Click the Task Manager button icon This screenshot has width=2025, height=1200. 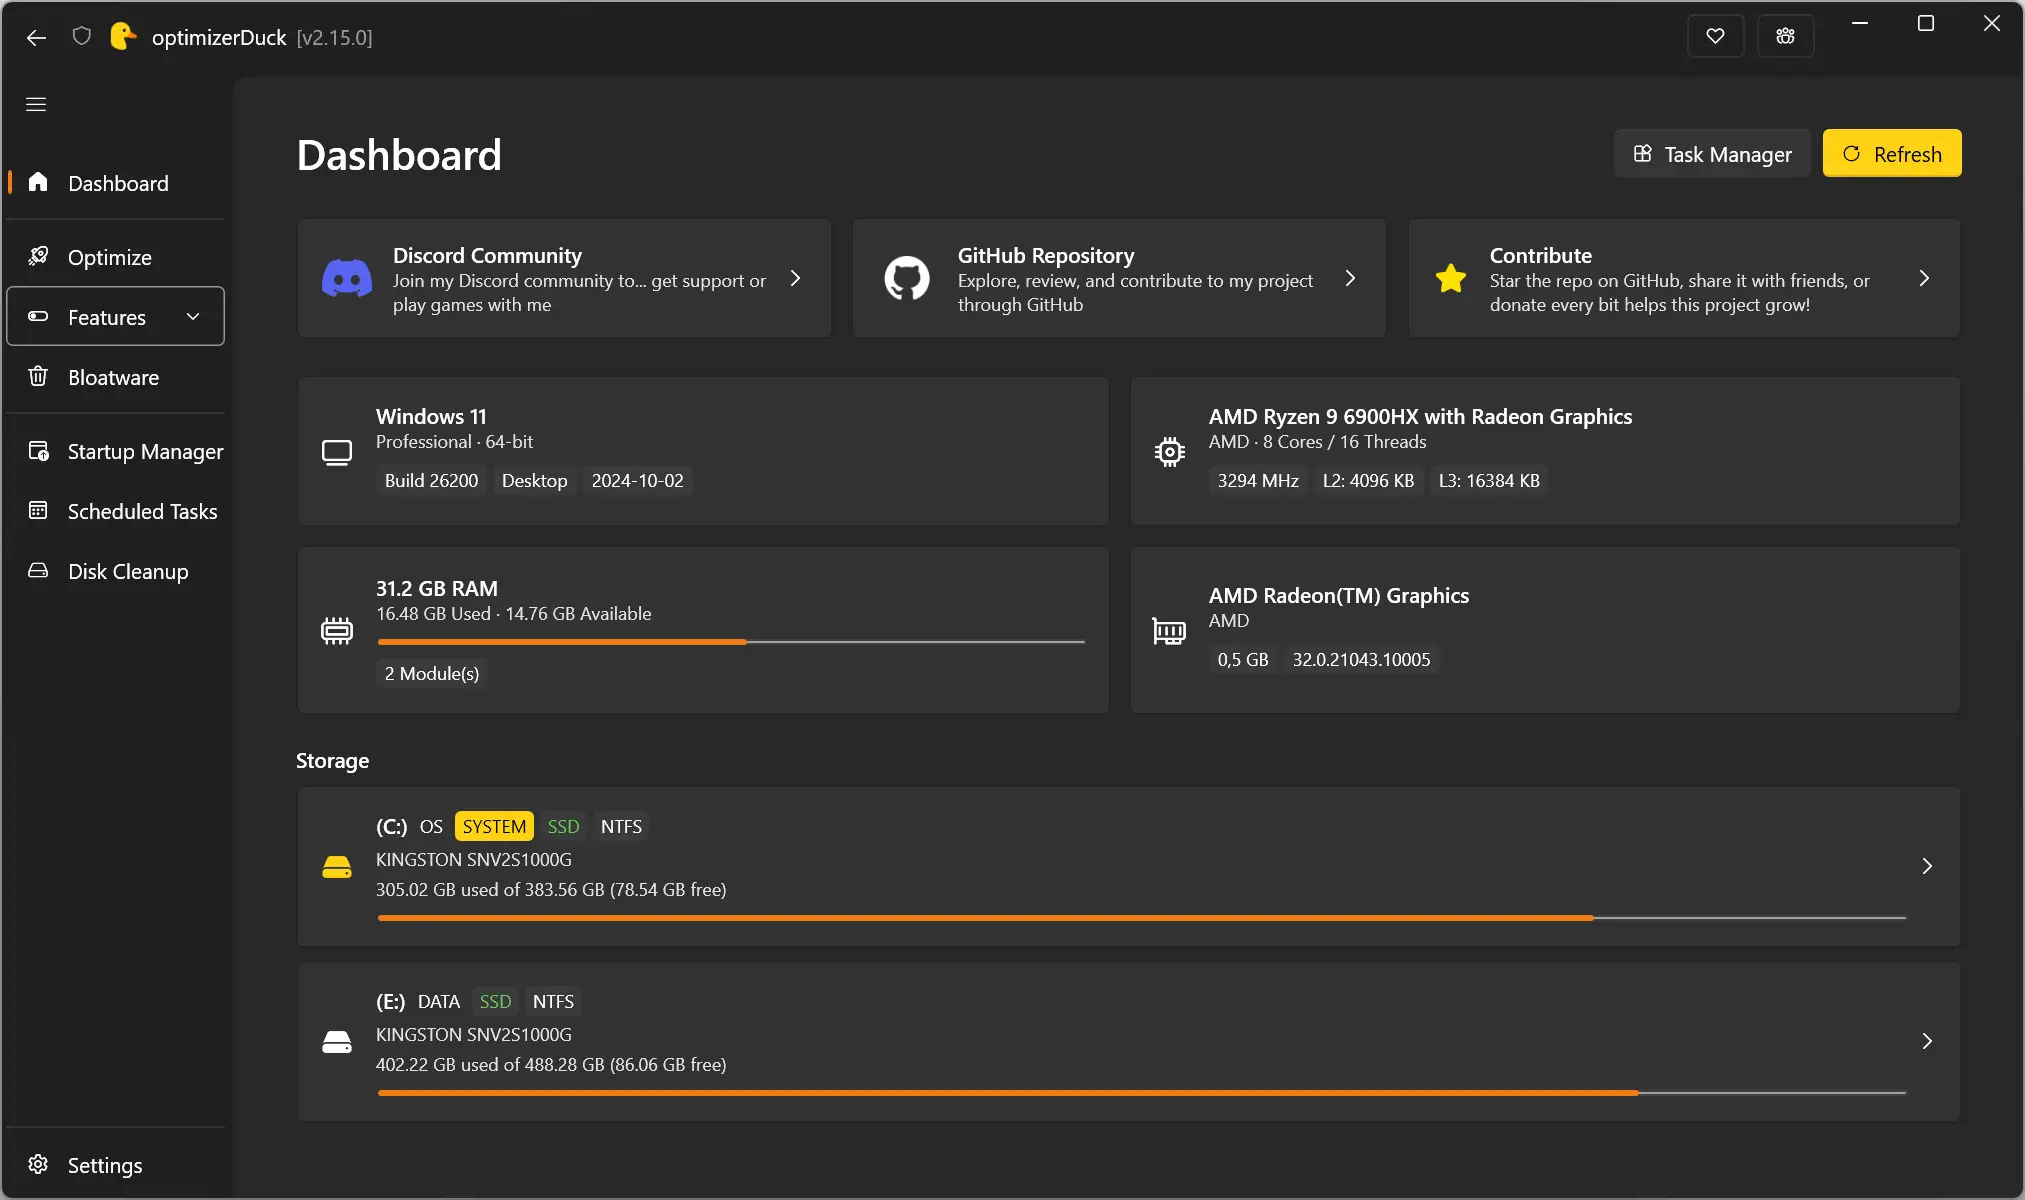[1642, 154]
